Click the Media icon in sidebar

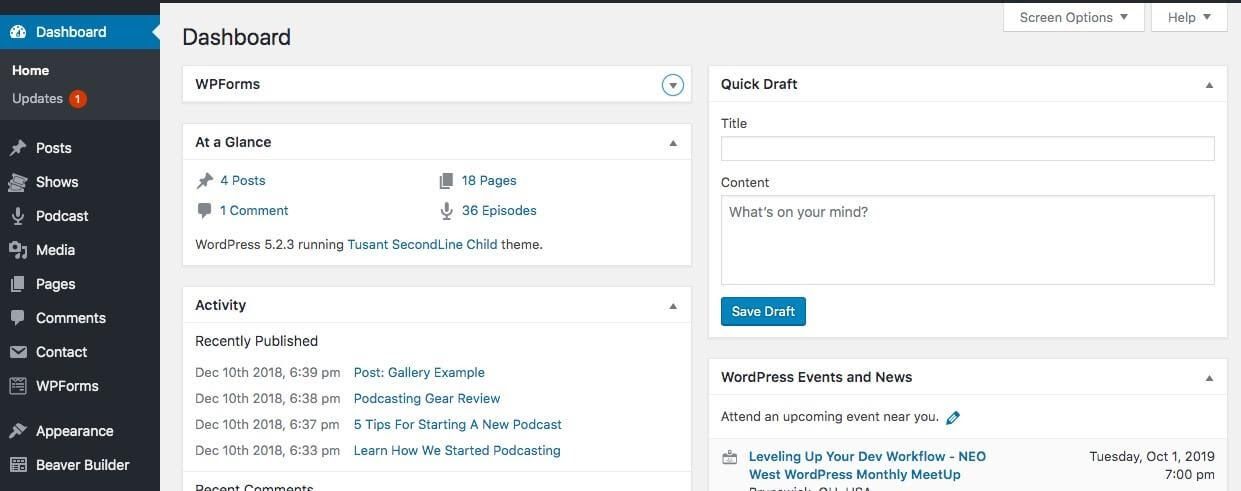(x=18, y=250)
